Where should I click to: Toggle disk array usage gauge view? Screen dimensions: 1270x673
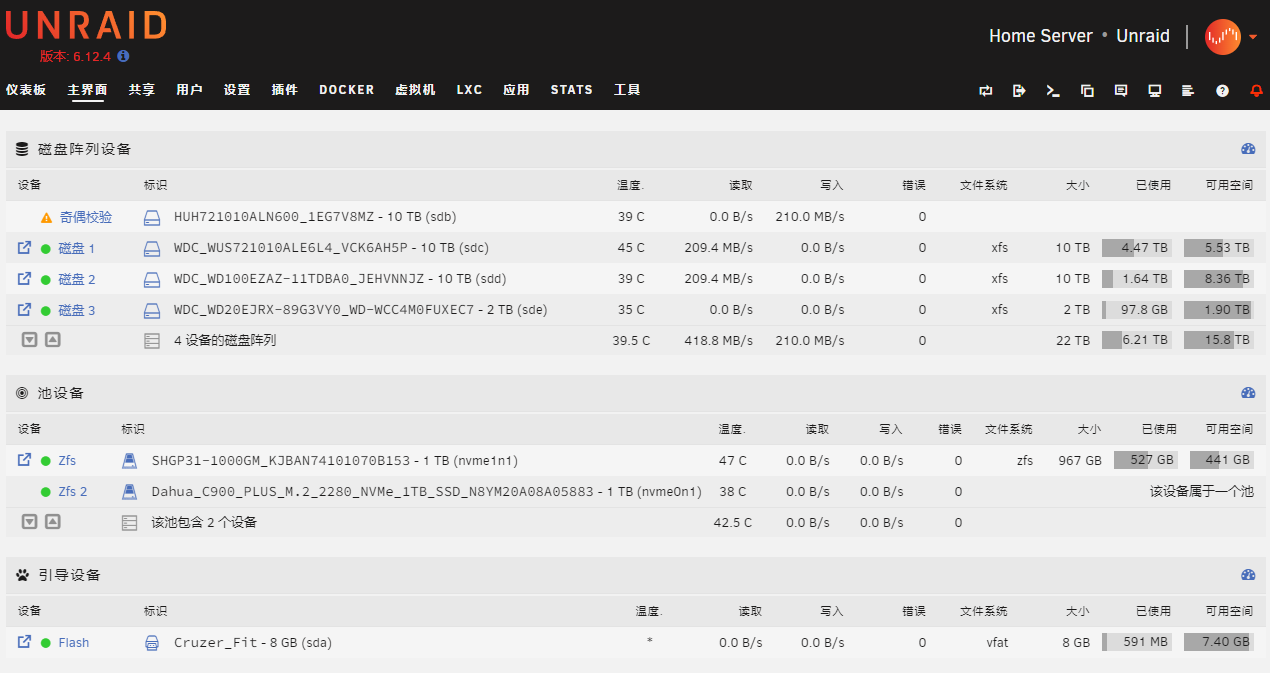pyautogui.click(x=1248, y=149)
